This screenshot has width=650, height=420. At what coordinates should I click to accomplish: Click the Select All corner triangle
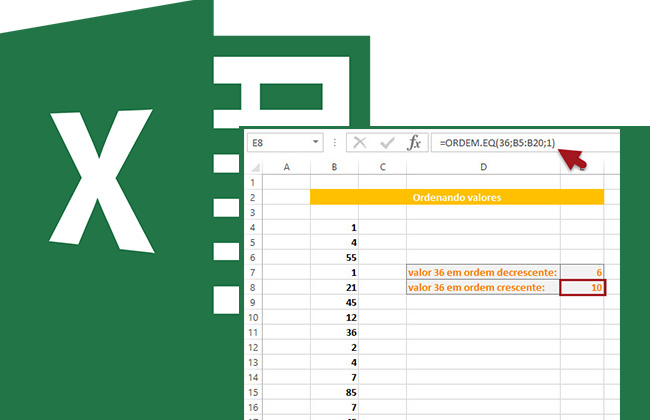click(255, 167)
